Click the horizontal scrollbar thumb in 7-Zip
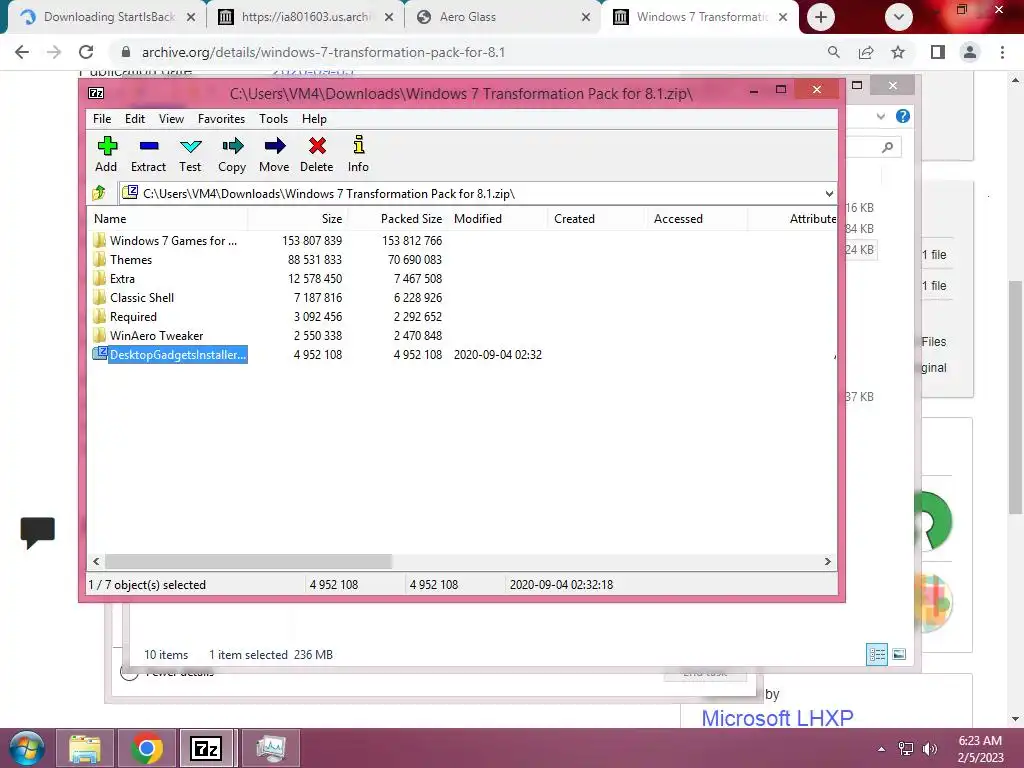Viewport: 1024px width, 768px height. (249, 561)
